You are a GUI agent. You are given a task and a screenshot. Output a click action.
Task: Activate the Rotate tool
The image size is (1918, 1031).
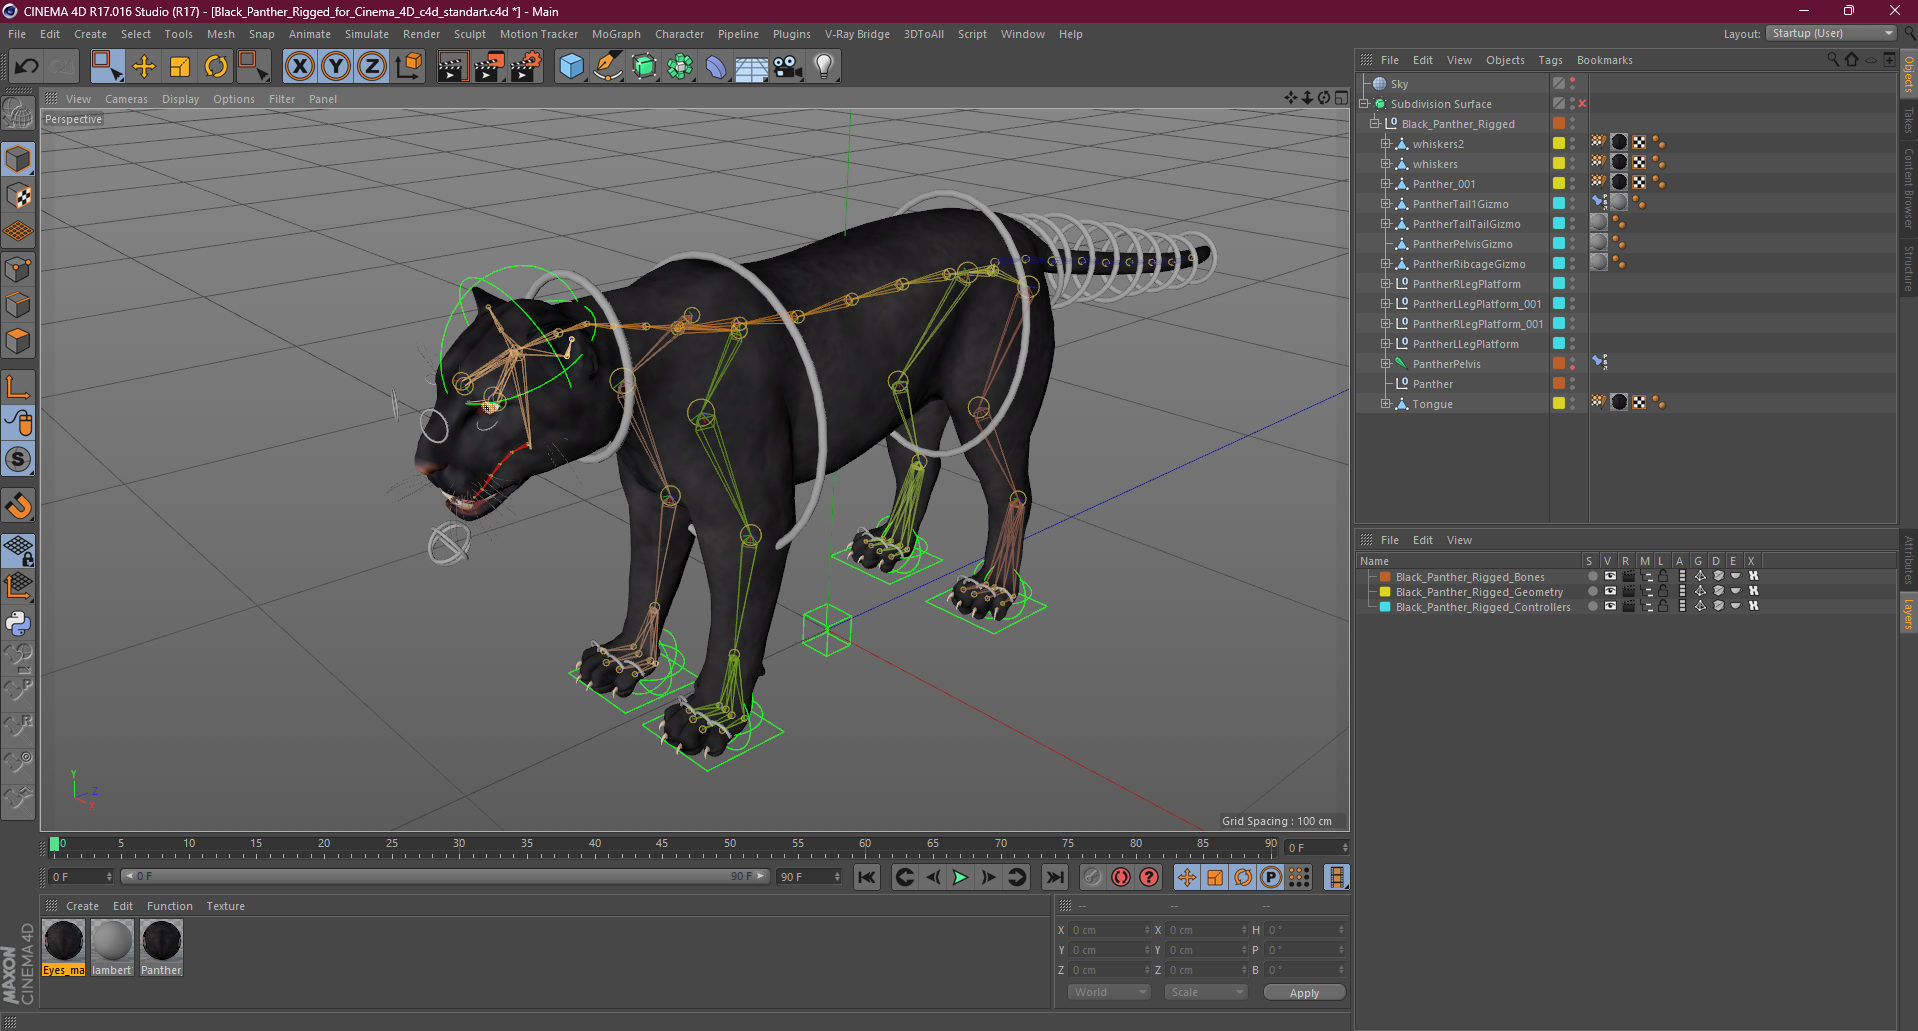(216, 67)
